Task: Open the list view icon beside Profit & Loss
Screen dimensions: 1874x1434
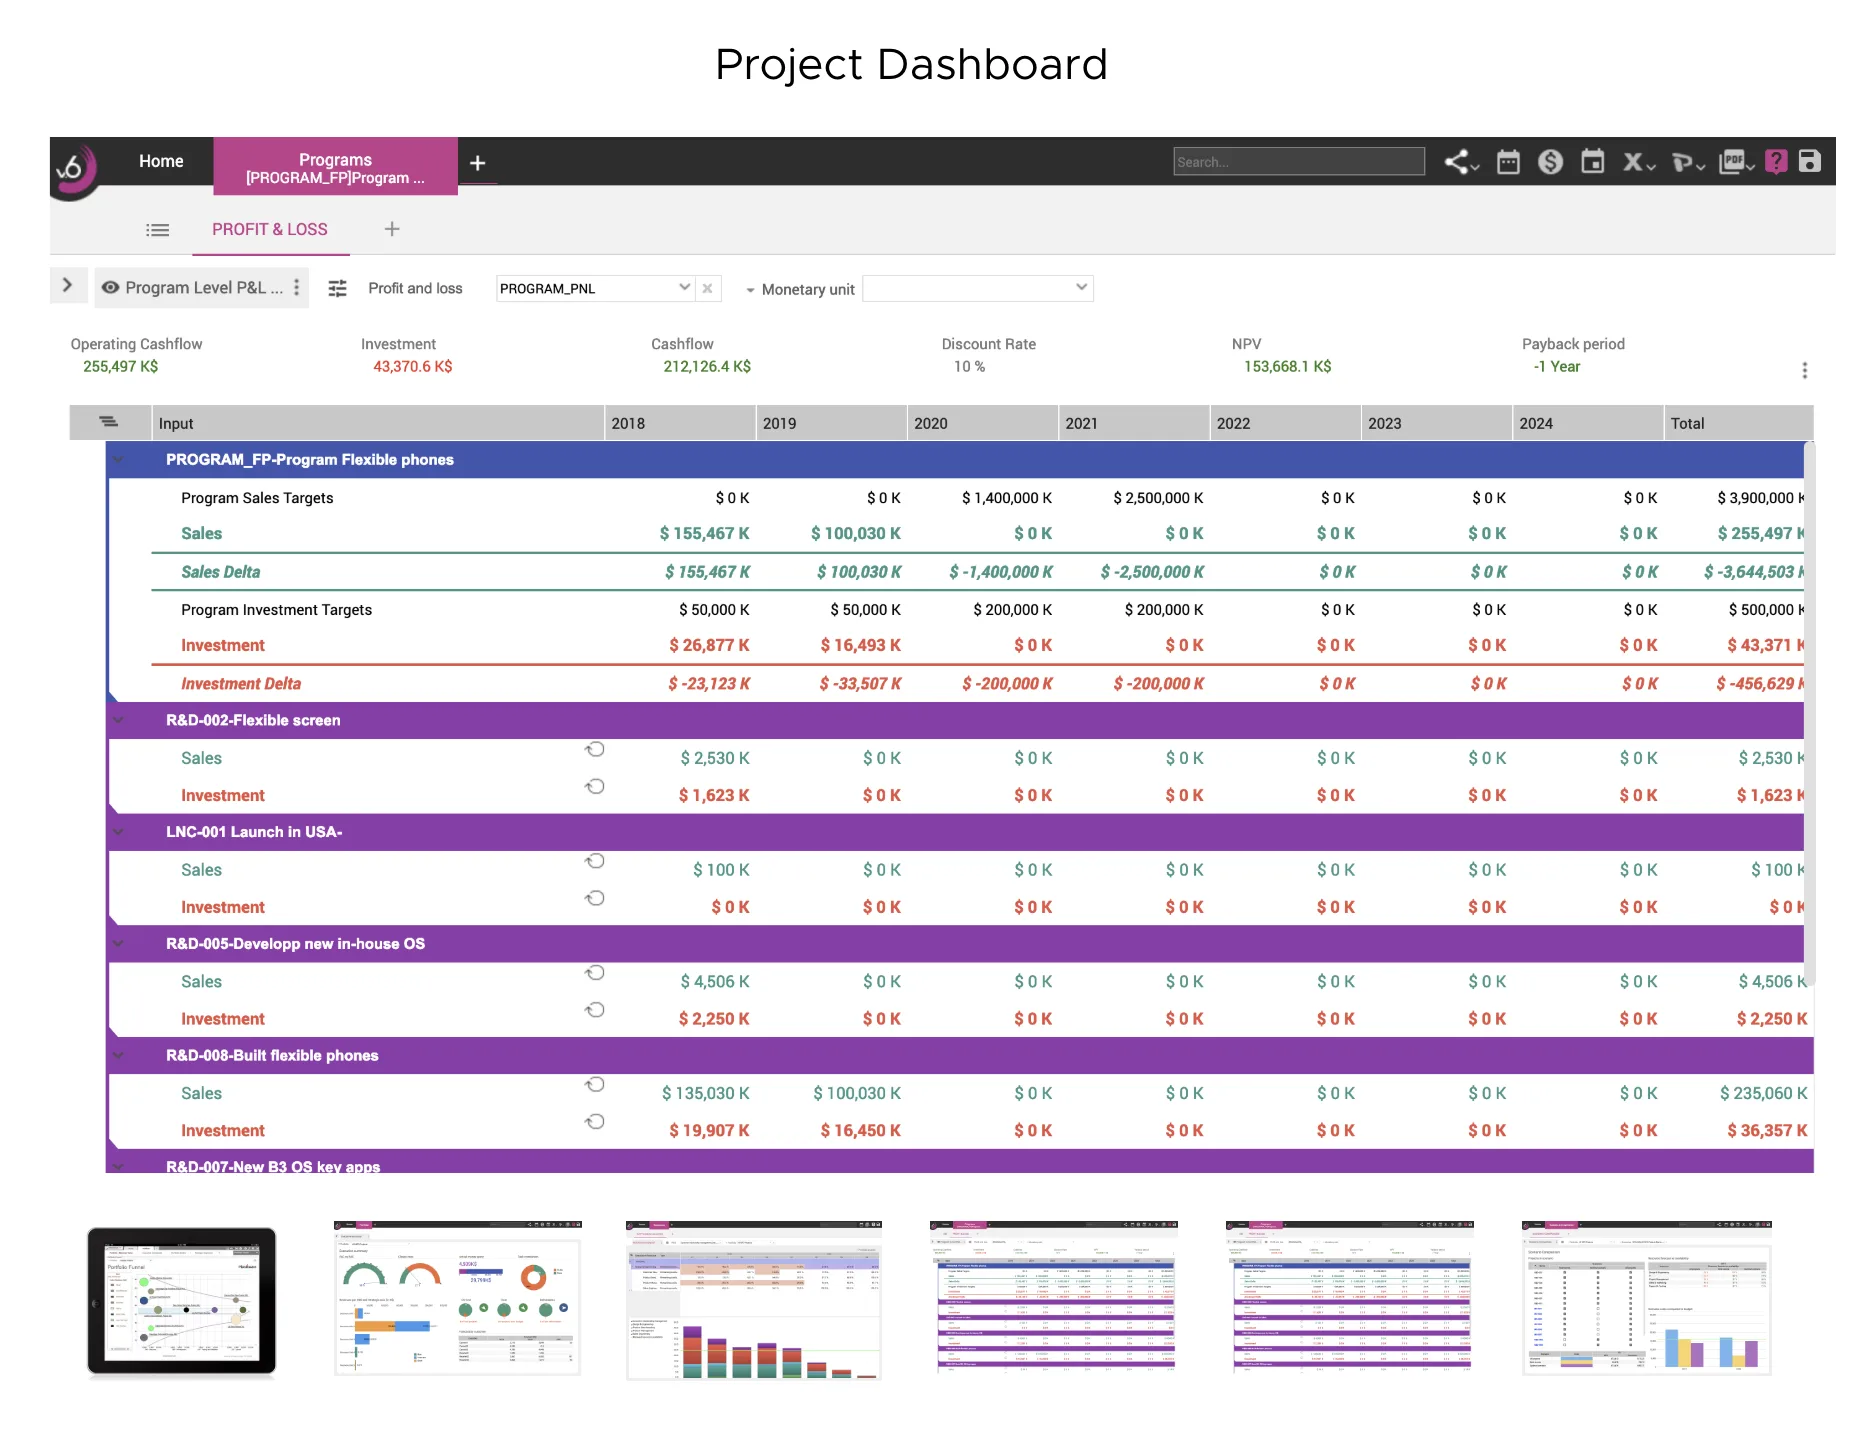Action: [x=157, y=230]
